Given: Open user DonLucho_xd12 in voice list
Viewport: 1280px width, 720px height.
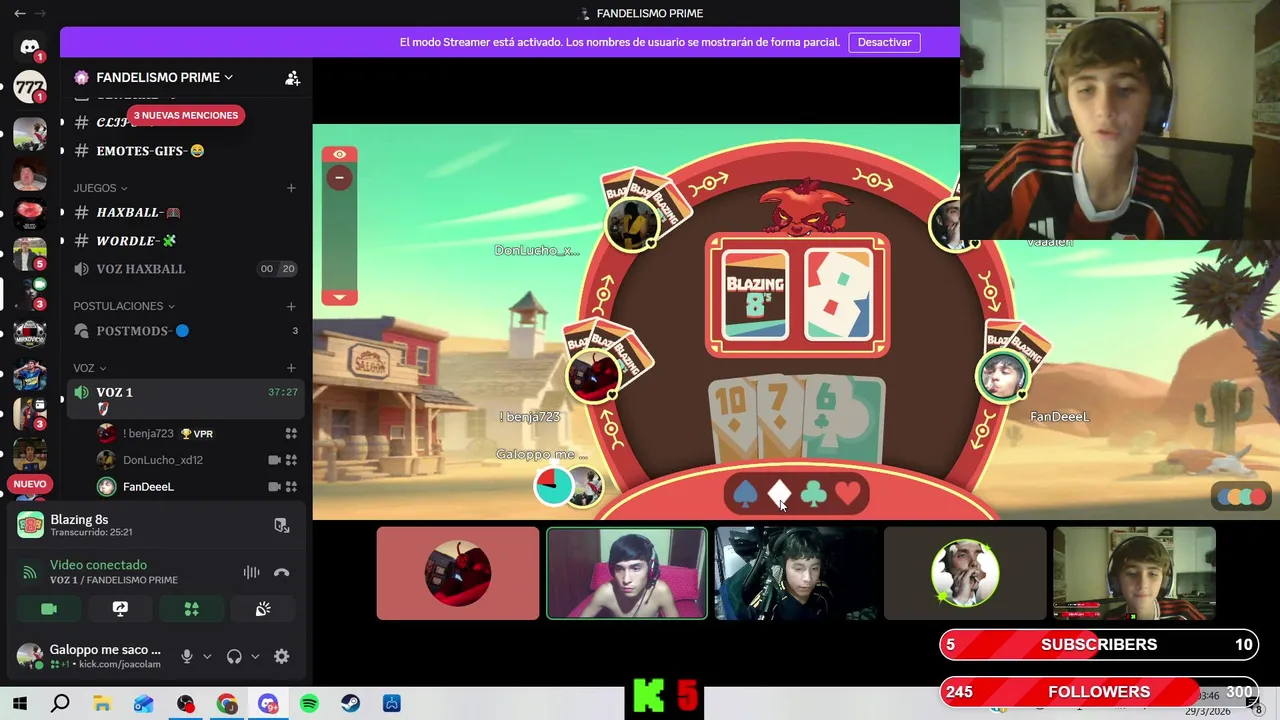Looking at the screenshot, I should pos(162,460).
